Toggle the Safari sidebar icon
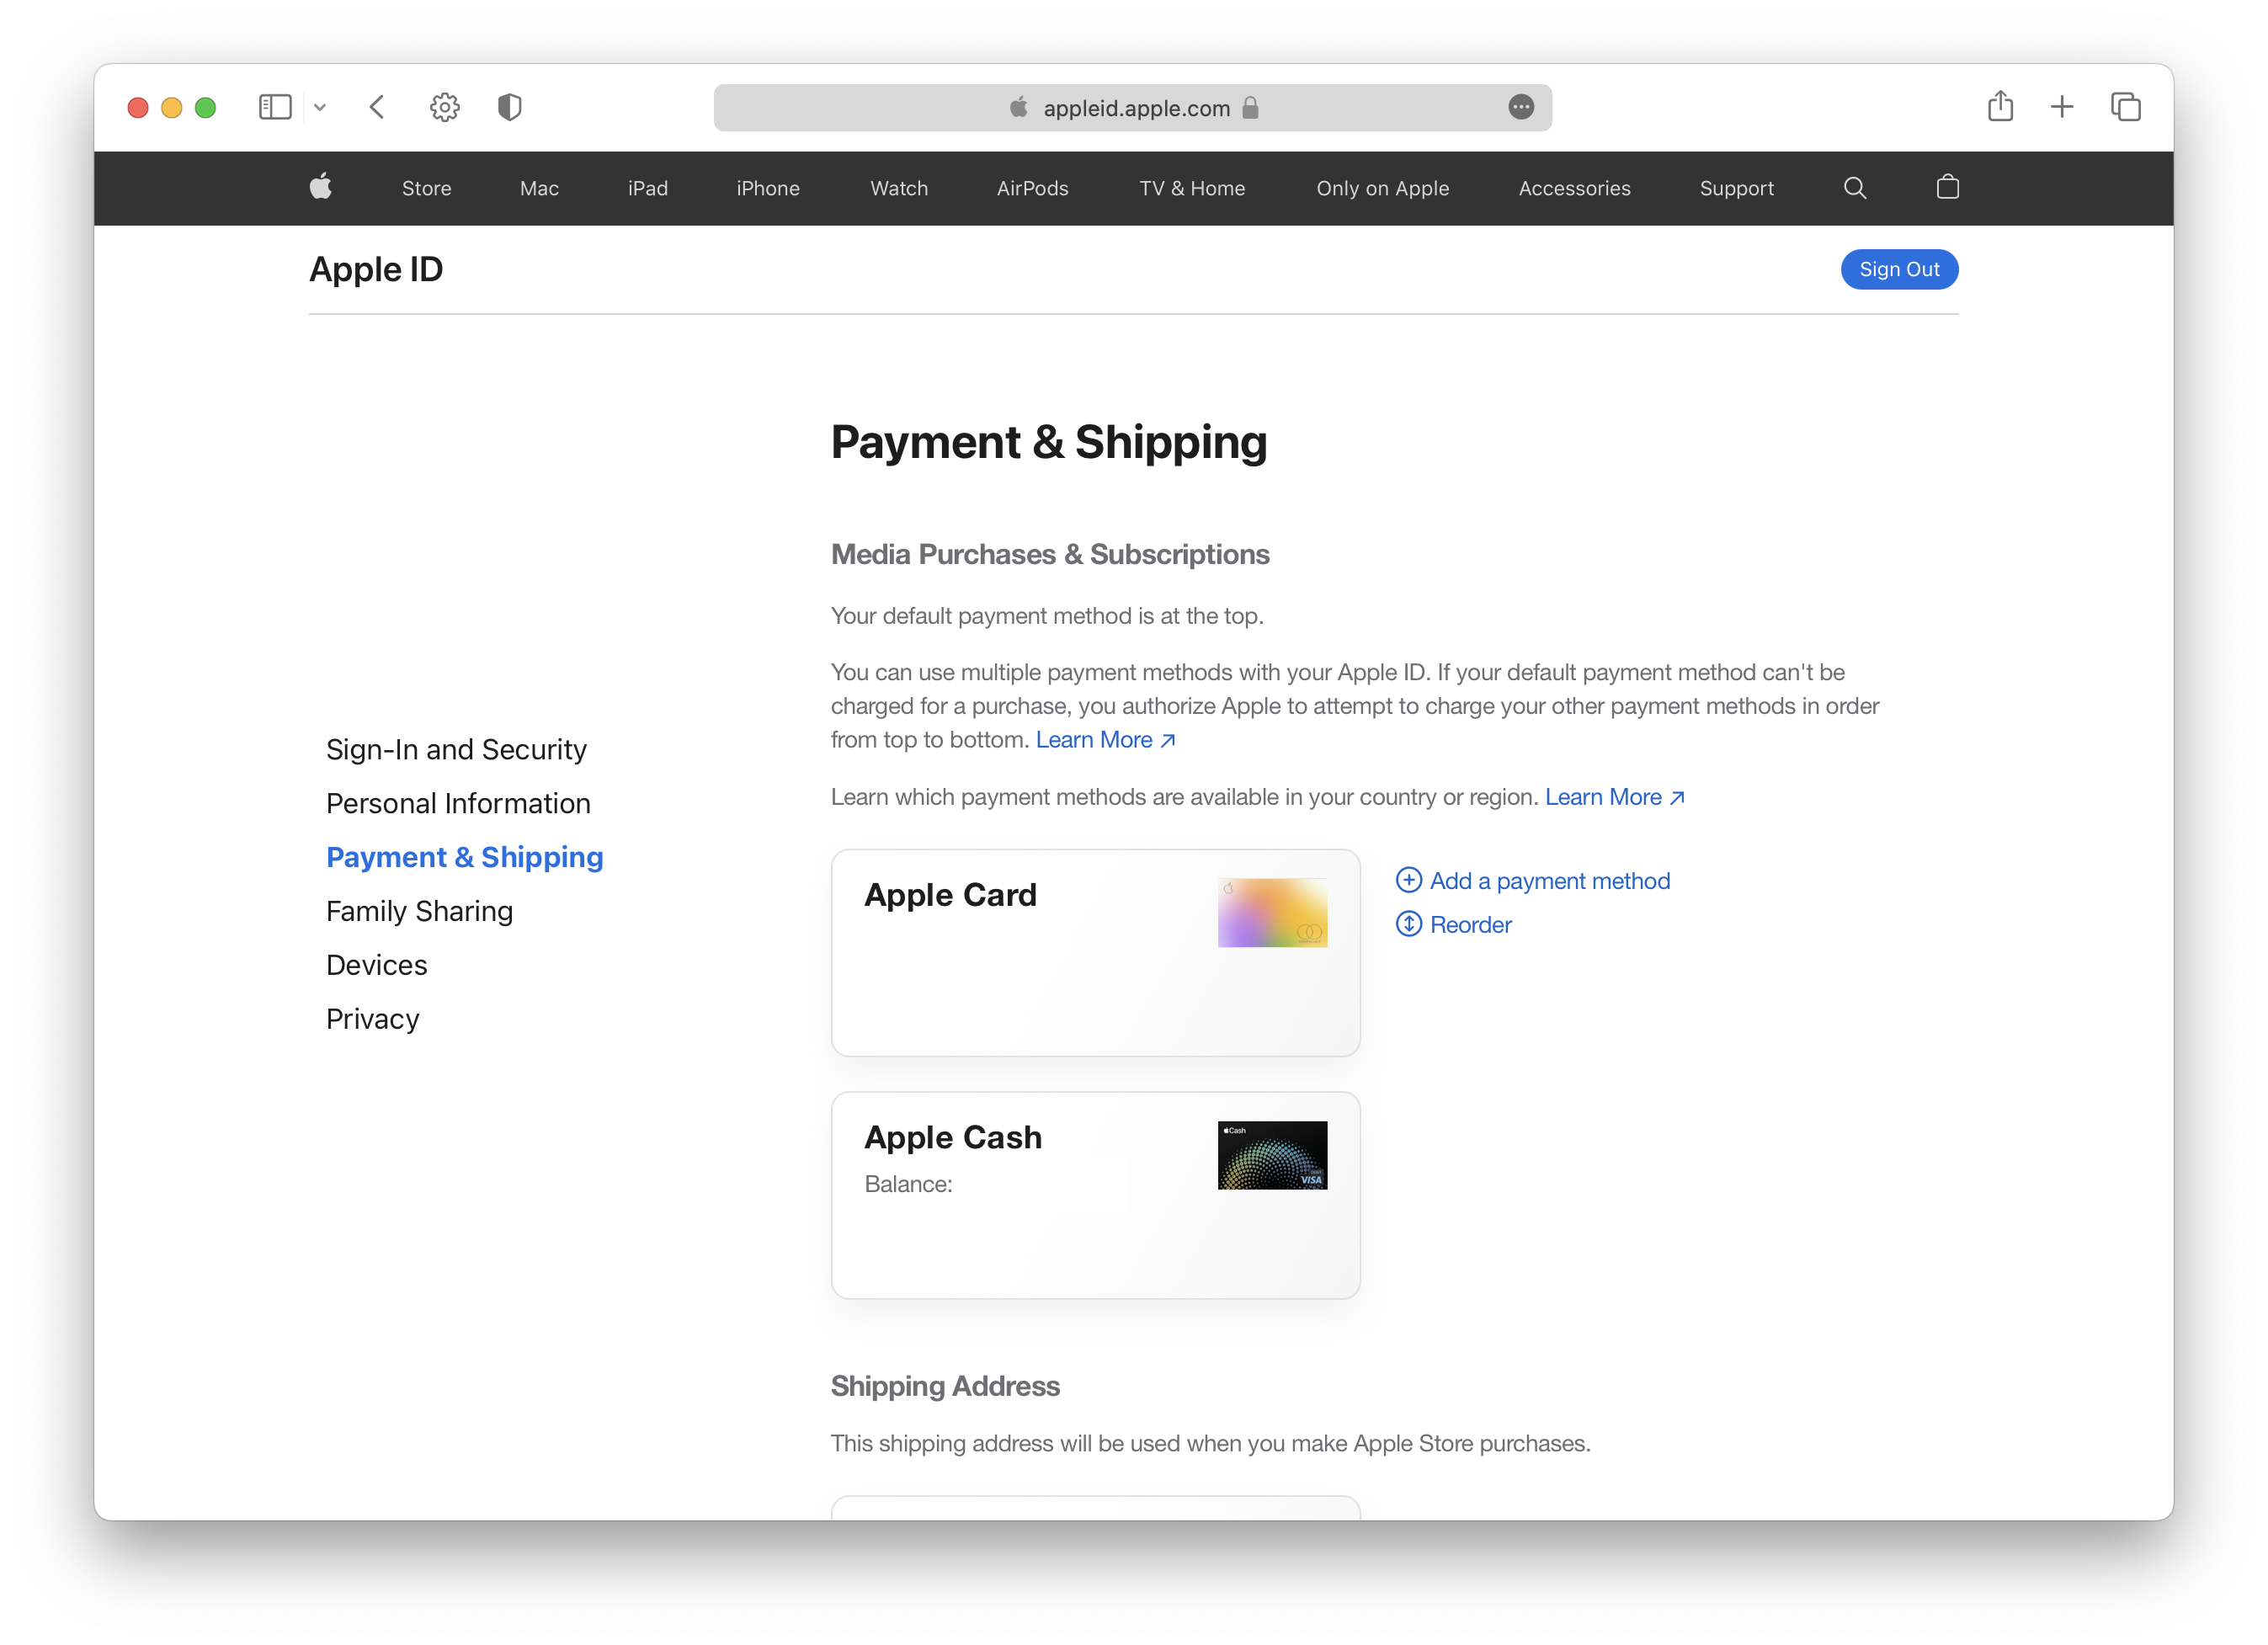Viewport: 2268px width, 1645px height. [x=275, y=107]
